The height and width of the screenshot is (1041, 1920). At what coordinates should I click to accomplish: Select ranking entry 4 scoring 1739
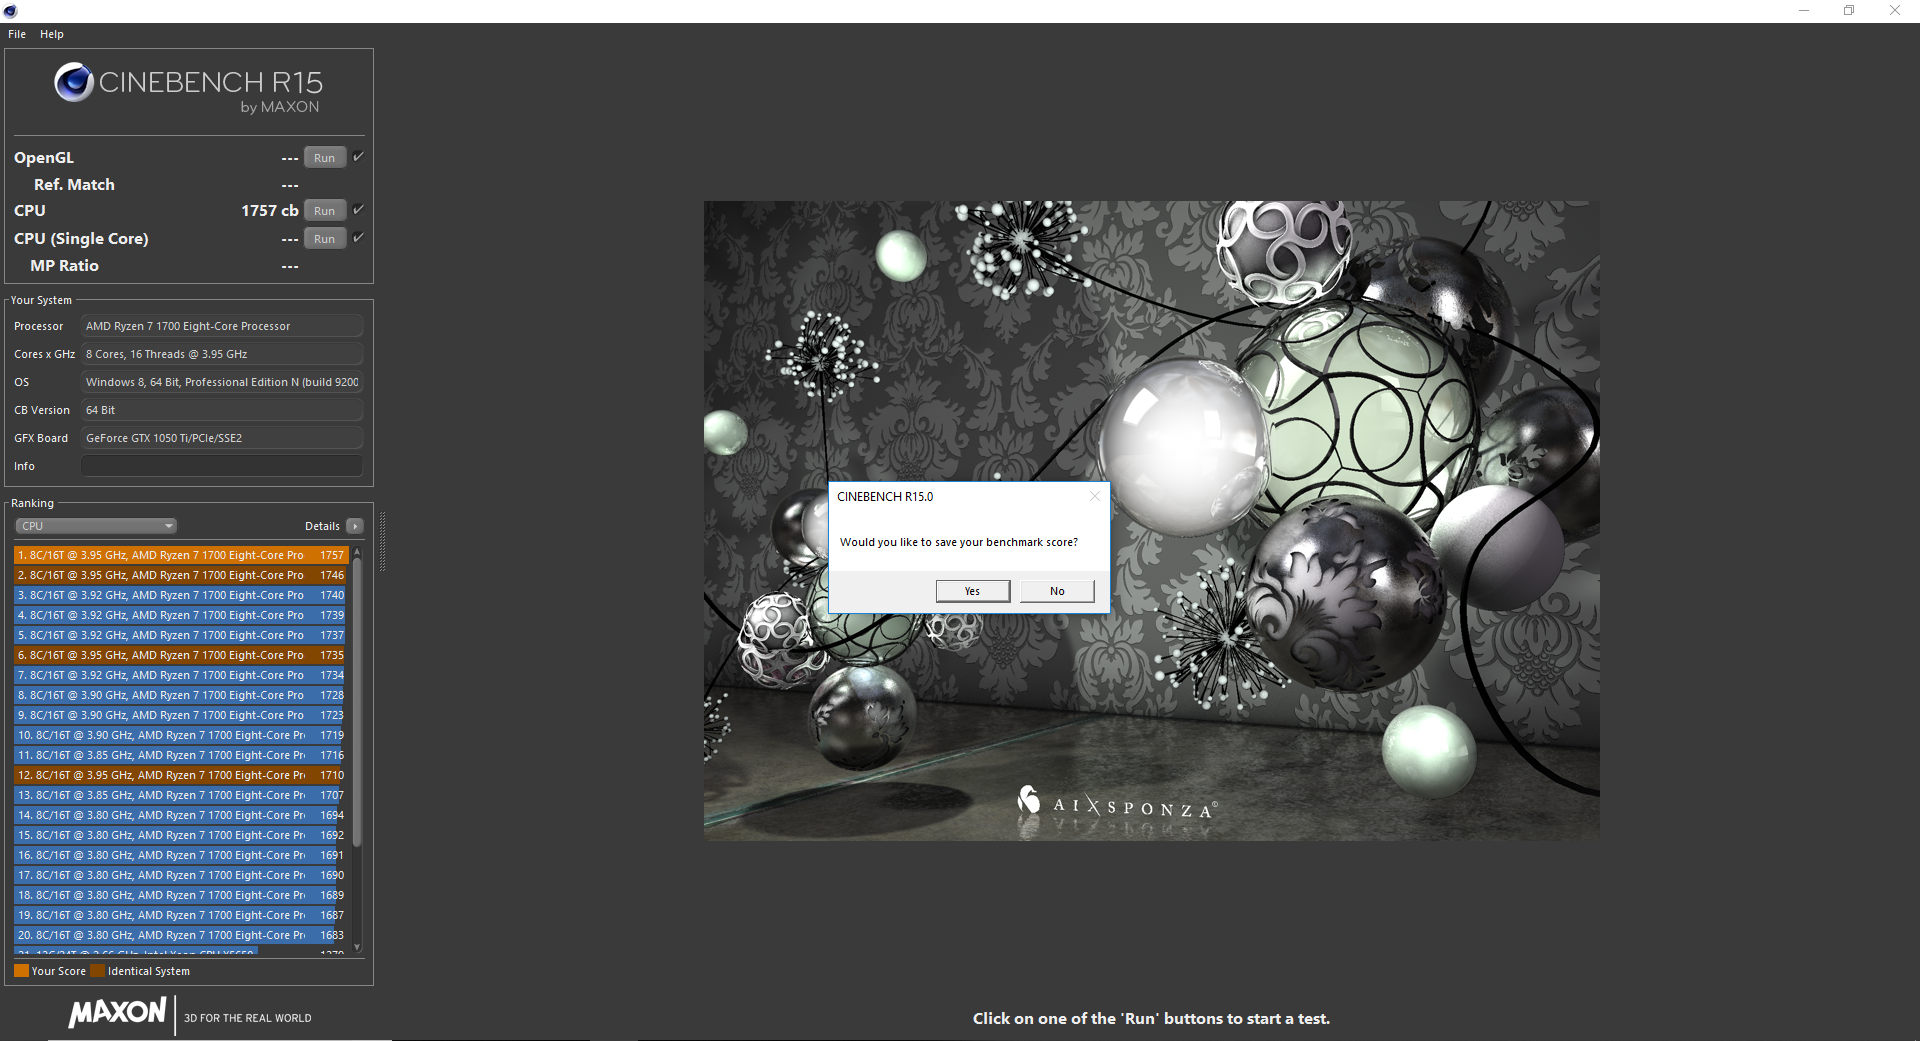[x=180, y=615]
